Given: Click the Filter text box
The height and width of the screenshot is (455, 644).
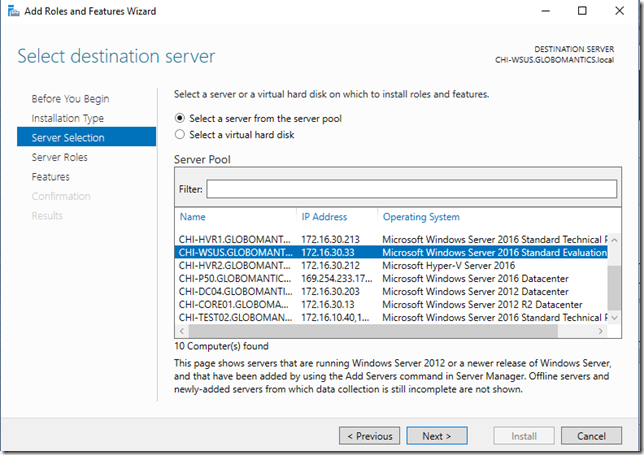Looking at the screenshot, I should pyautogui.click(x=412, y=189).
